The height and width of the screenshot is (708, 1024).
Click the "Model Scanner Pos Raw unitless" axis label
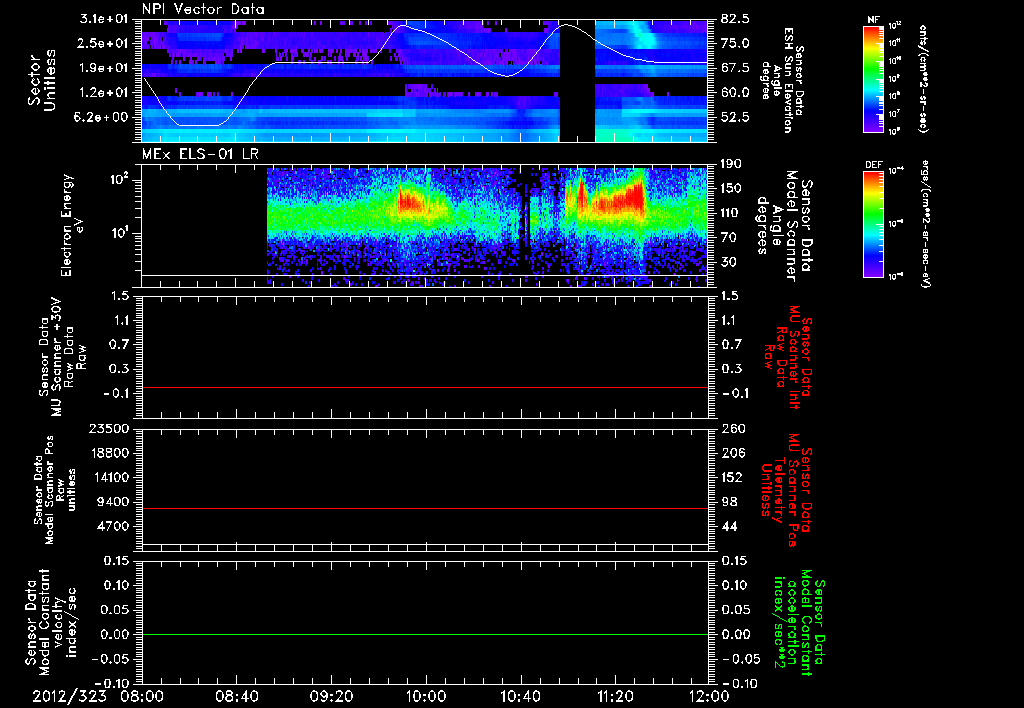click(x=55, y=490)
